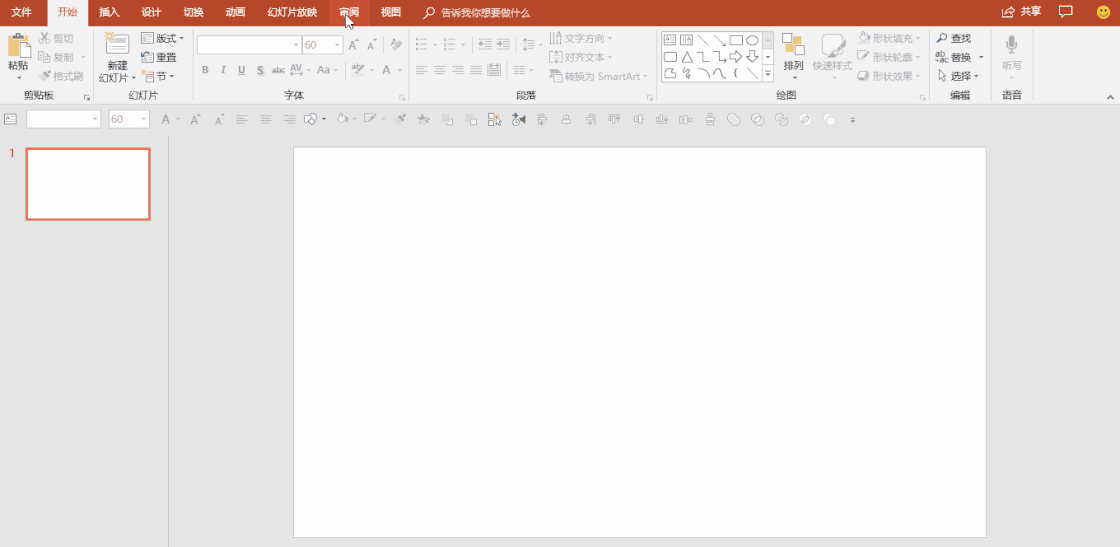The height and width of the screenshot is (547, 1120).
Task: Click the 剪切 cut scissors icon
Action: click(44, 38)
